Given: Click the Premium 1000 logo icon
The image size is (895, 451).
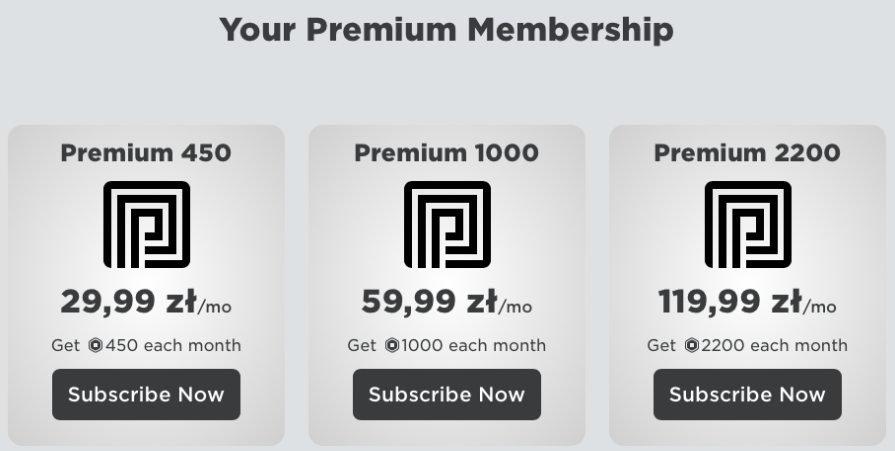Looking at the screenshot, I should (x=447, y=224).
